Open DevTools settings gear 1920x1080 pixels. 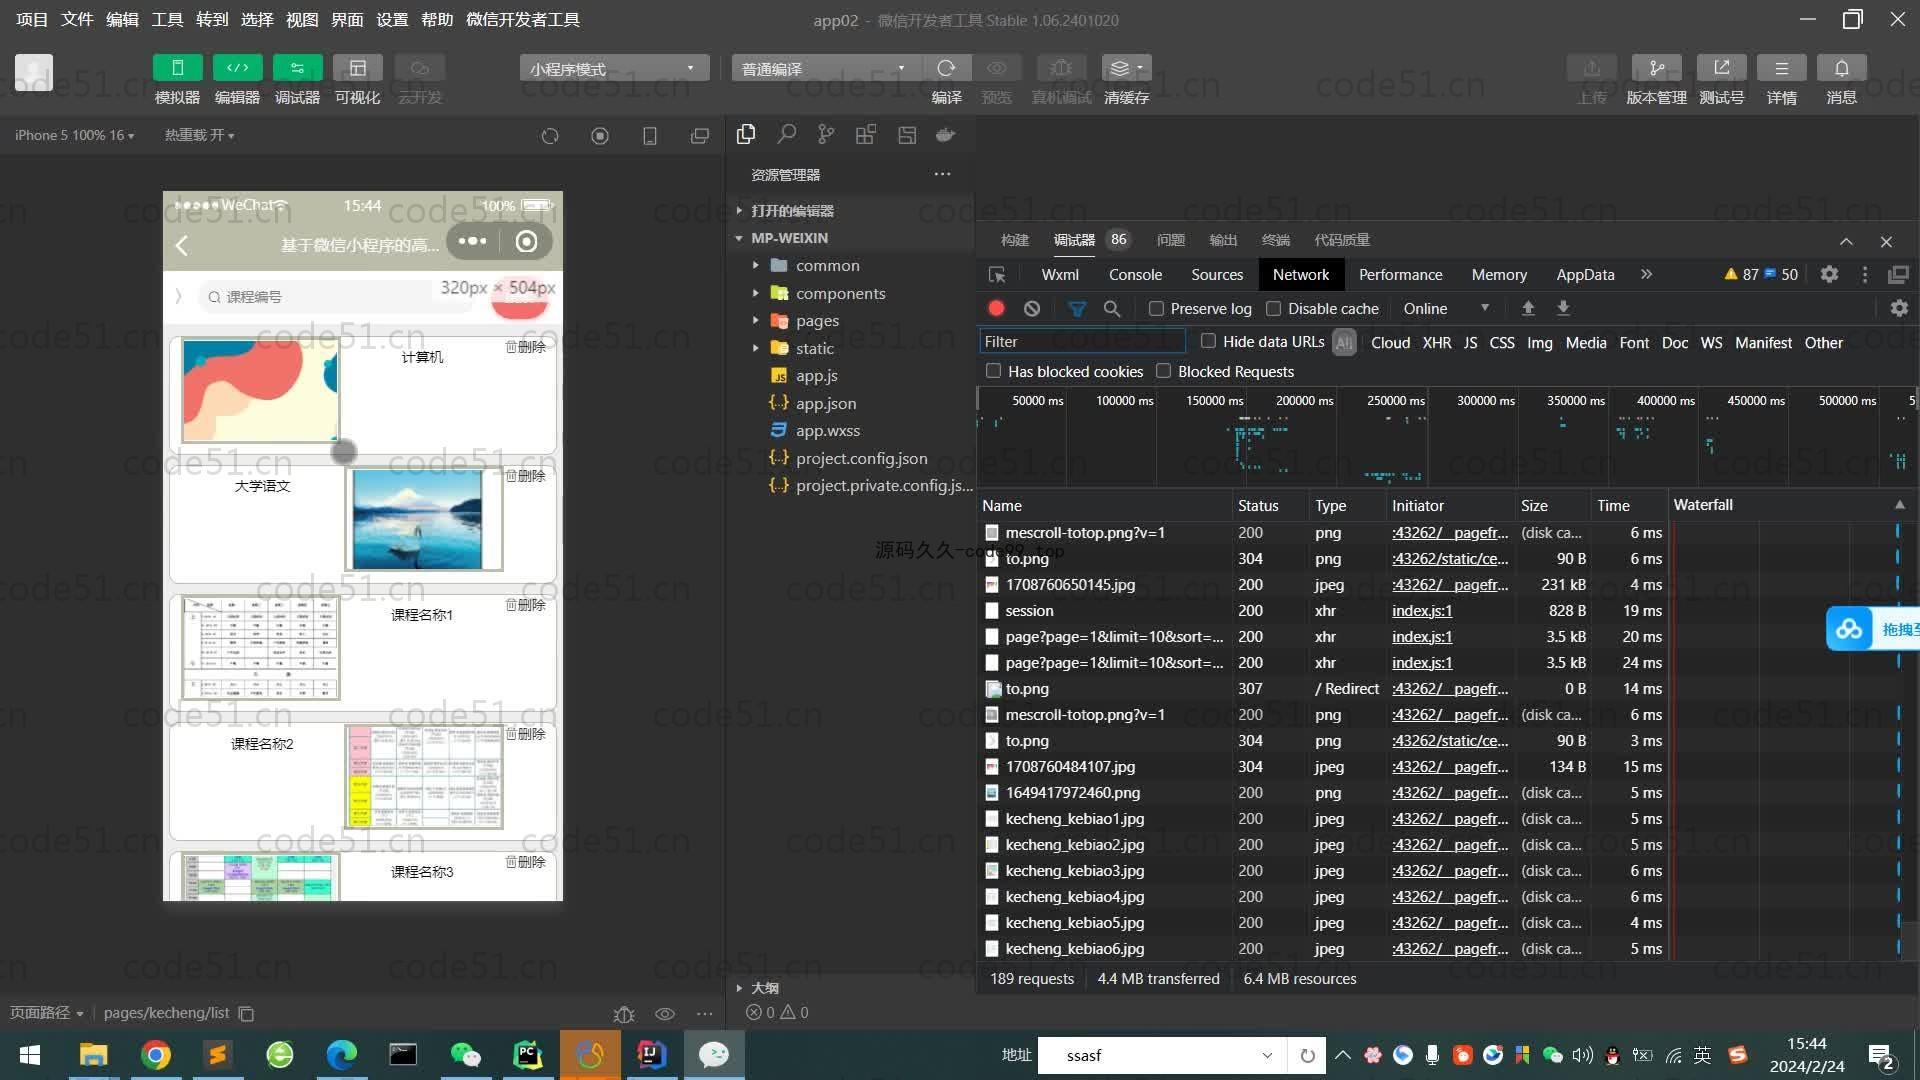click(x=1829, y=274)
